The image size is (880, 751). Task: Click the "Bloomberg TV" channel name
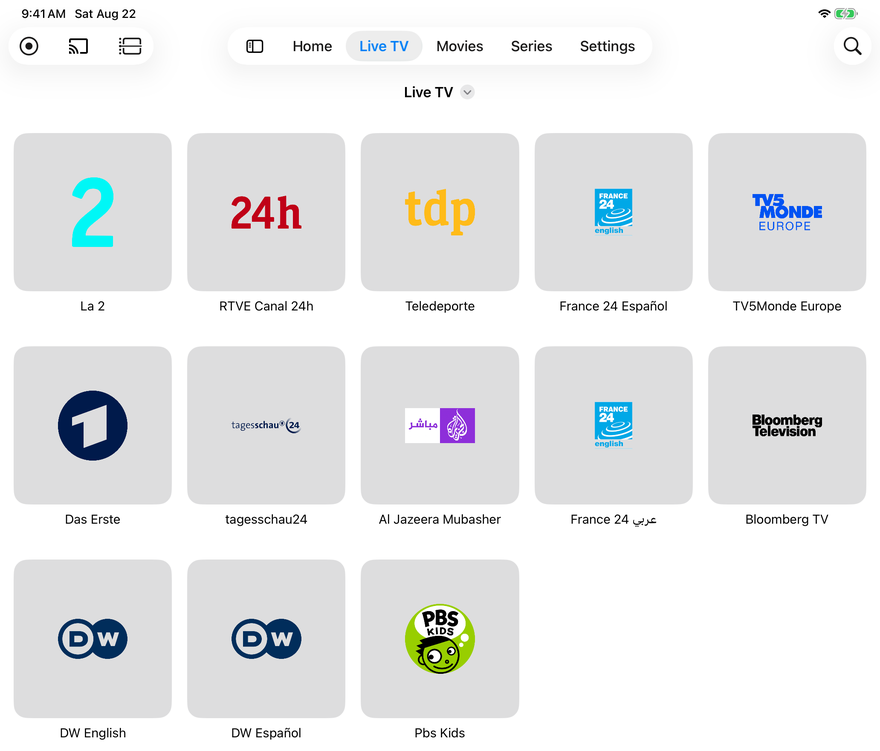point(787,520)
